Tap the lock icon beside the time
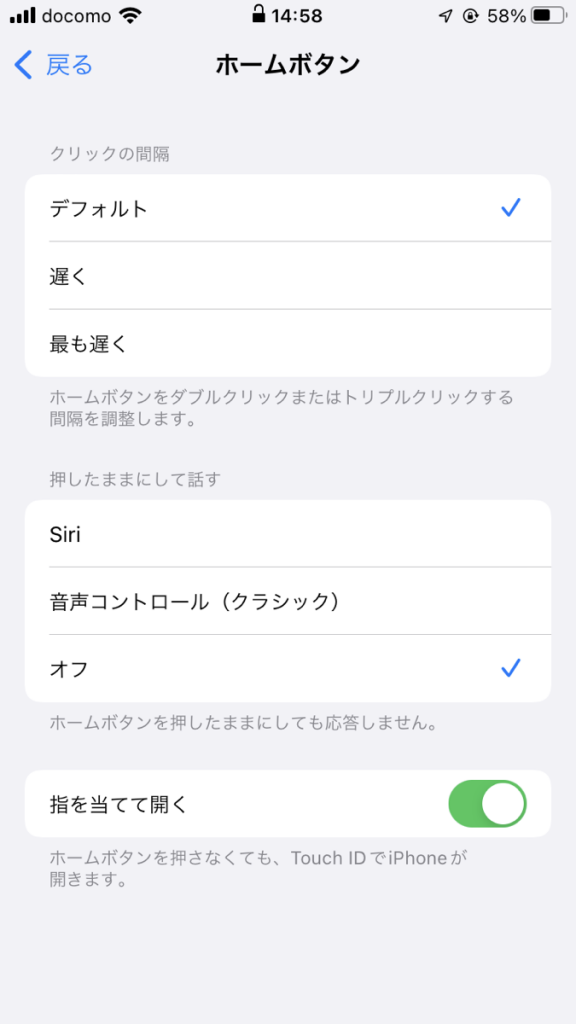576x1024 pixels. (259, 14)
